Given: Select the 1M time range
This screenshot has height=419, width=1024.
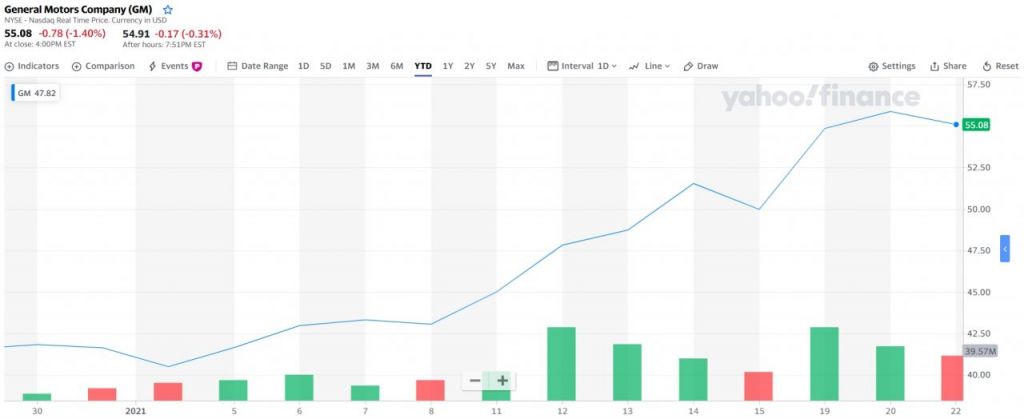Looking at the screenshot, I should (349, 66).
